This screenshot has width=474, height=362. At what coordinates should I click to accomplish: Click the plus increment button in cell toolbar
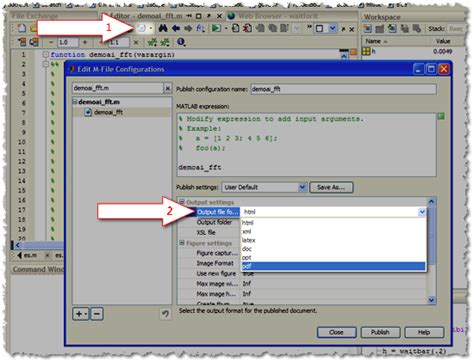click(85, 42)
